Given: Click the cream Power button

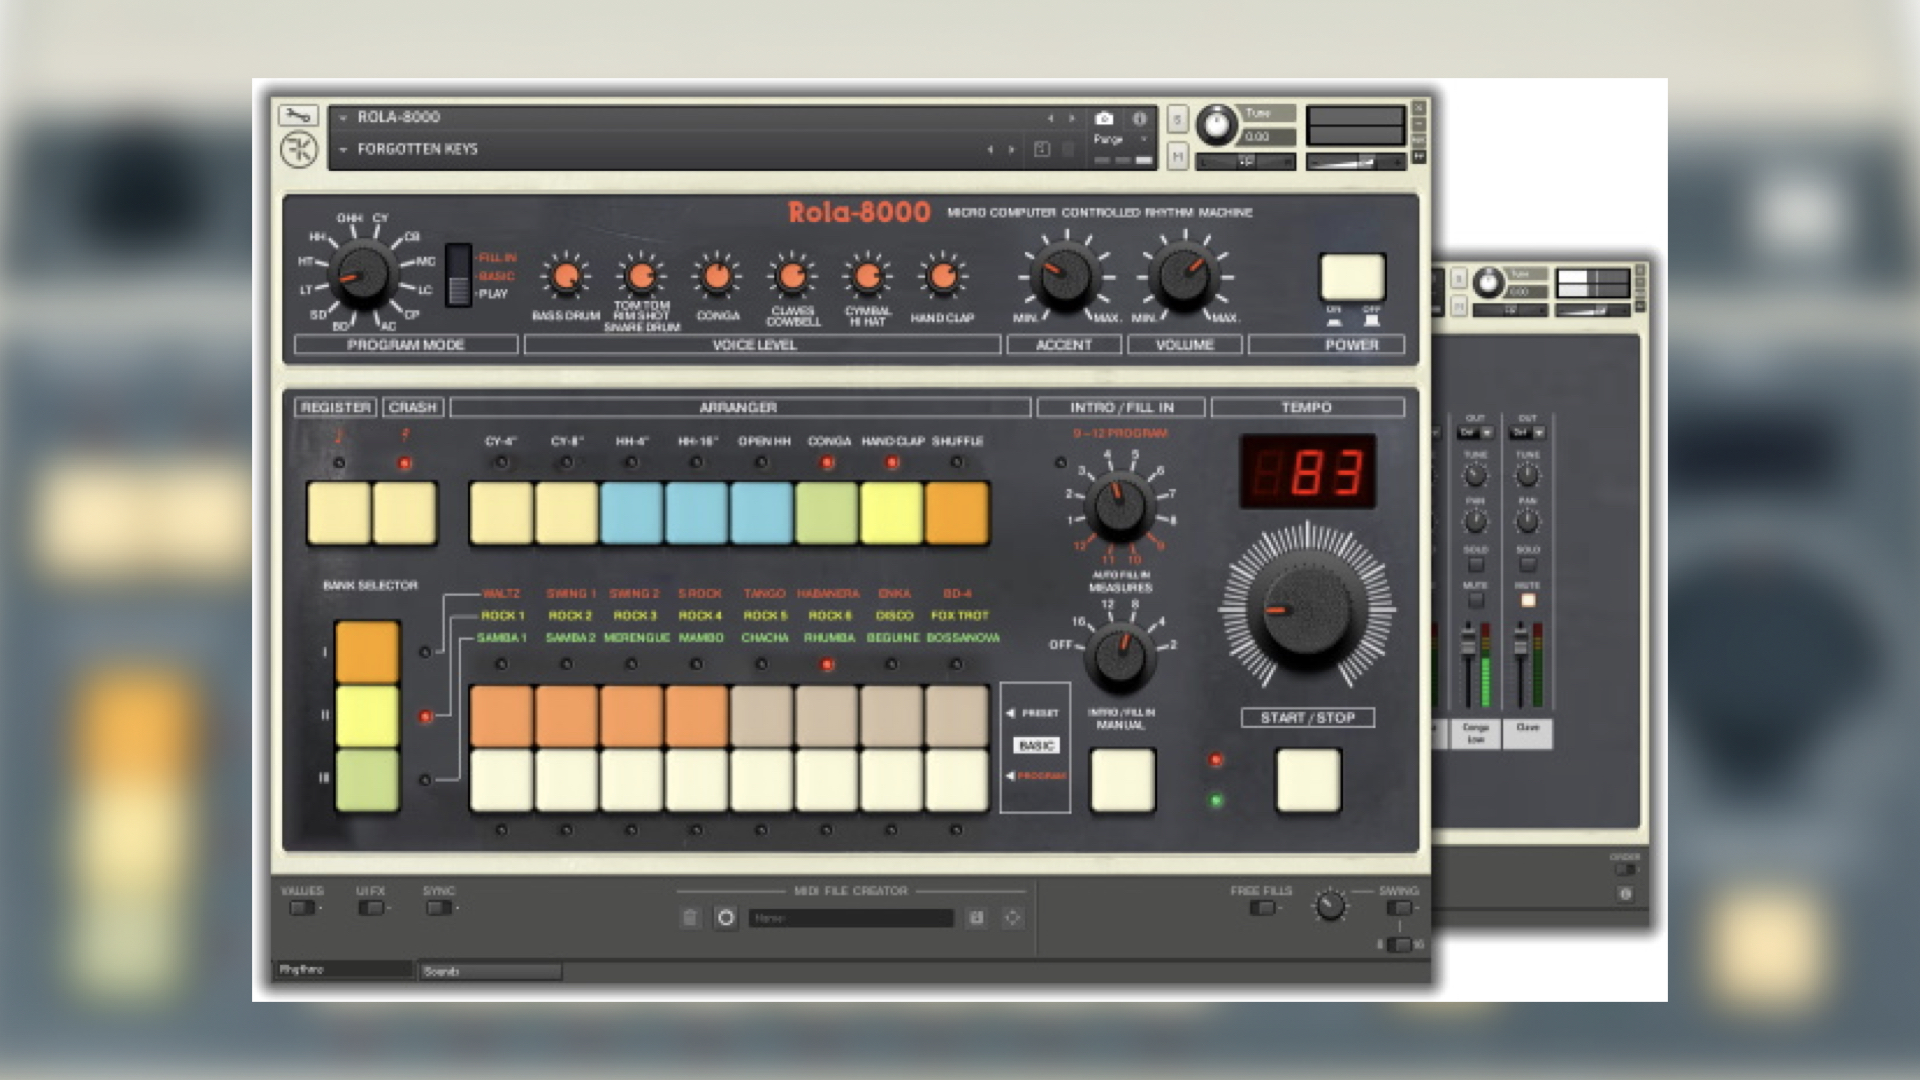Looking at the screenshot, I should pyautogui.click(x=1352, y=277).
